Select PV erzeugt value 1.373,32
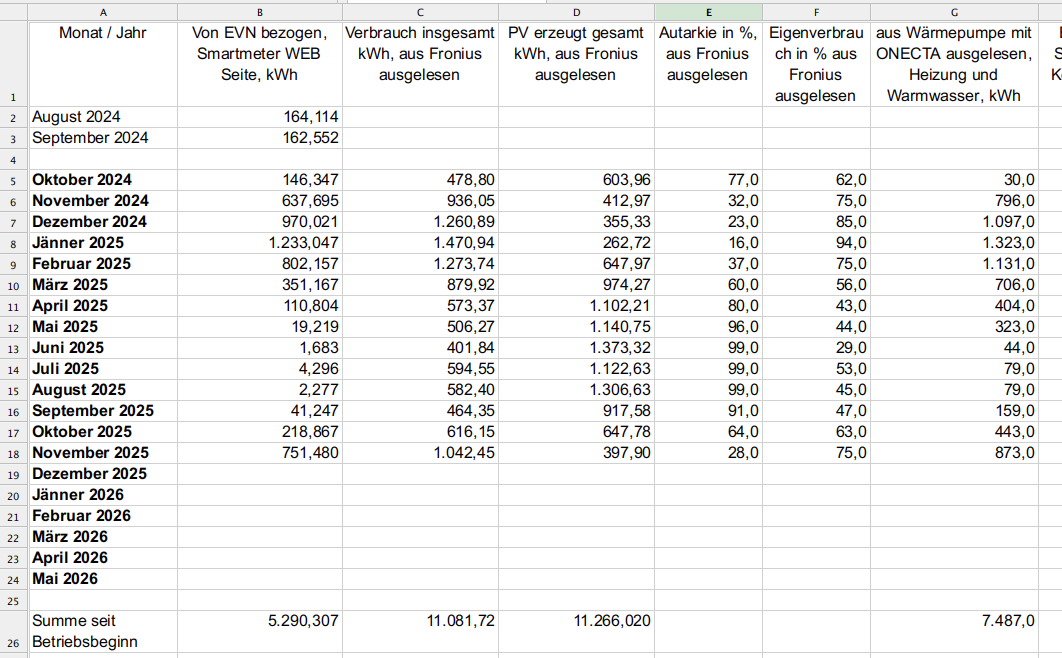The image size is (1062, 658). [x=576, y=348]
